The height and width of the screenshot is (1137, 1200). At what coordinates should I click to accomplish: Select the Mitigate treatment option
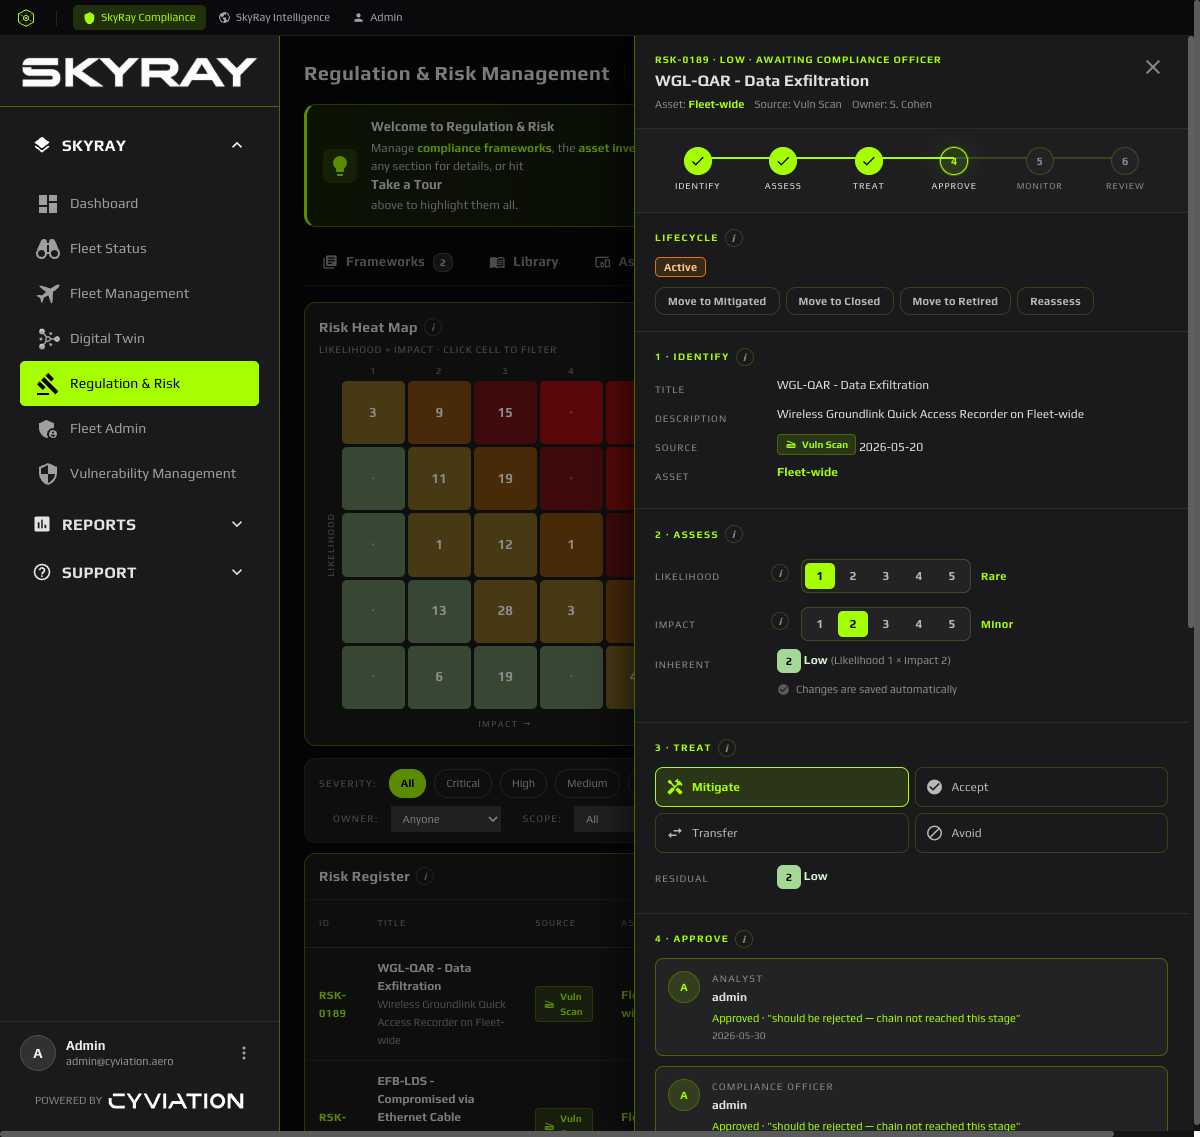[x=782, y=787]
